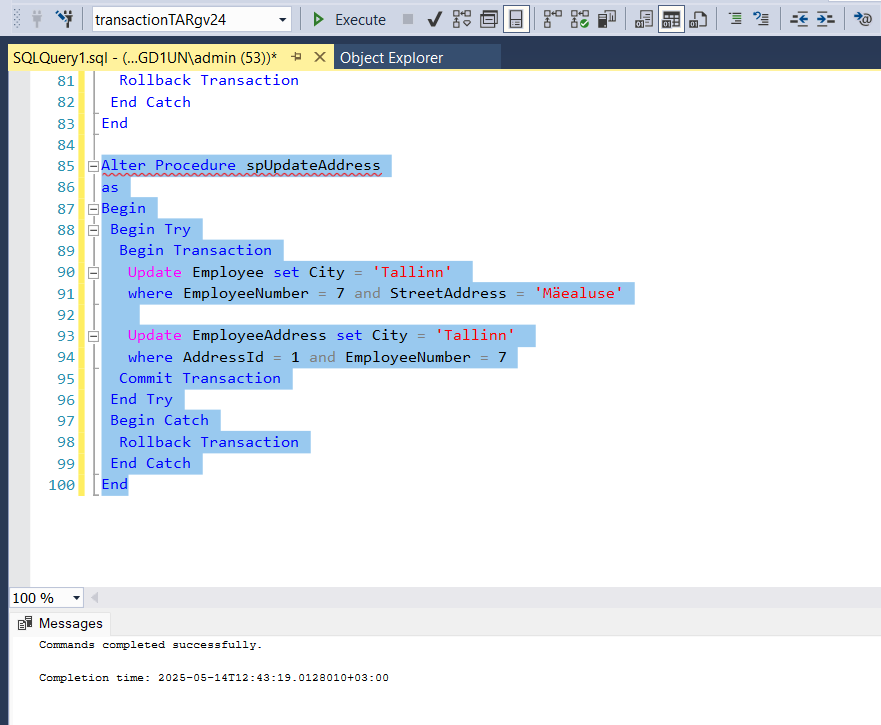The height and width of the screenshot is (725, 881).
Task: Switch output to Results to File
Action: click(x=698, y=20)
